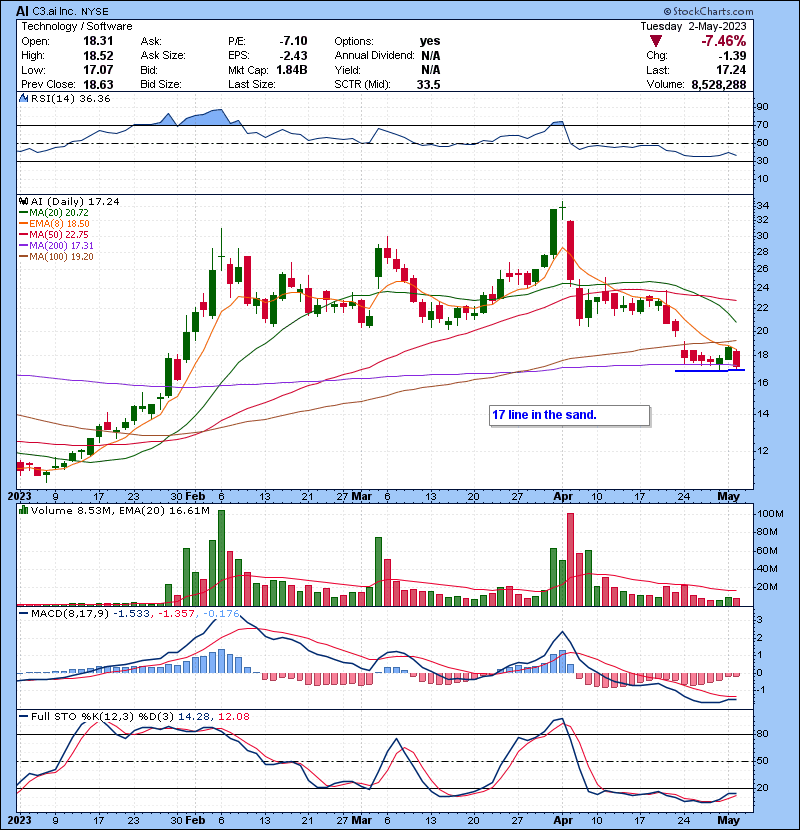The width and height of the screenshot is (800, 830).
Task: Click the May label on price chart axis
Action: 728,497
